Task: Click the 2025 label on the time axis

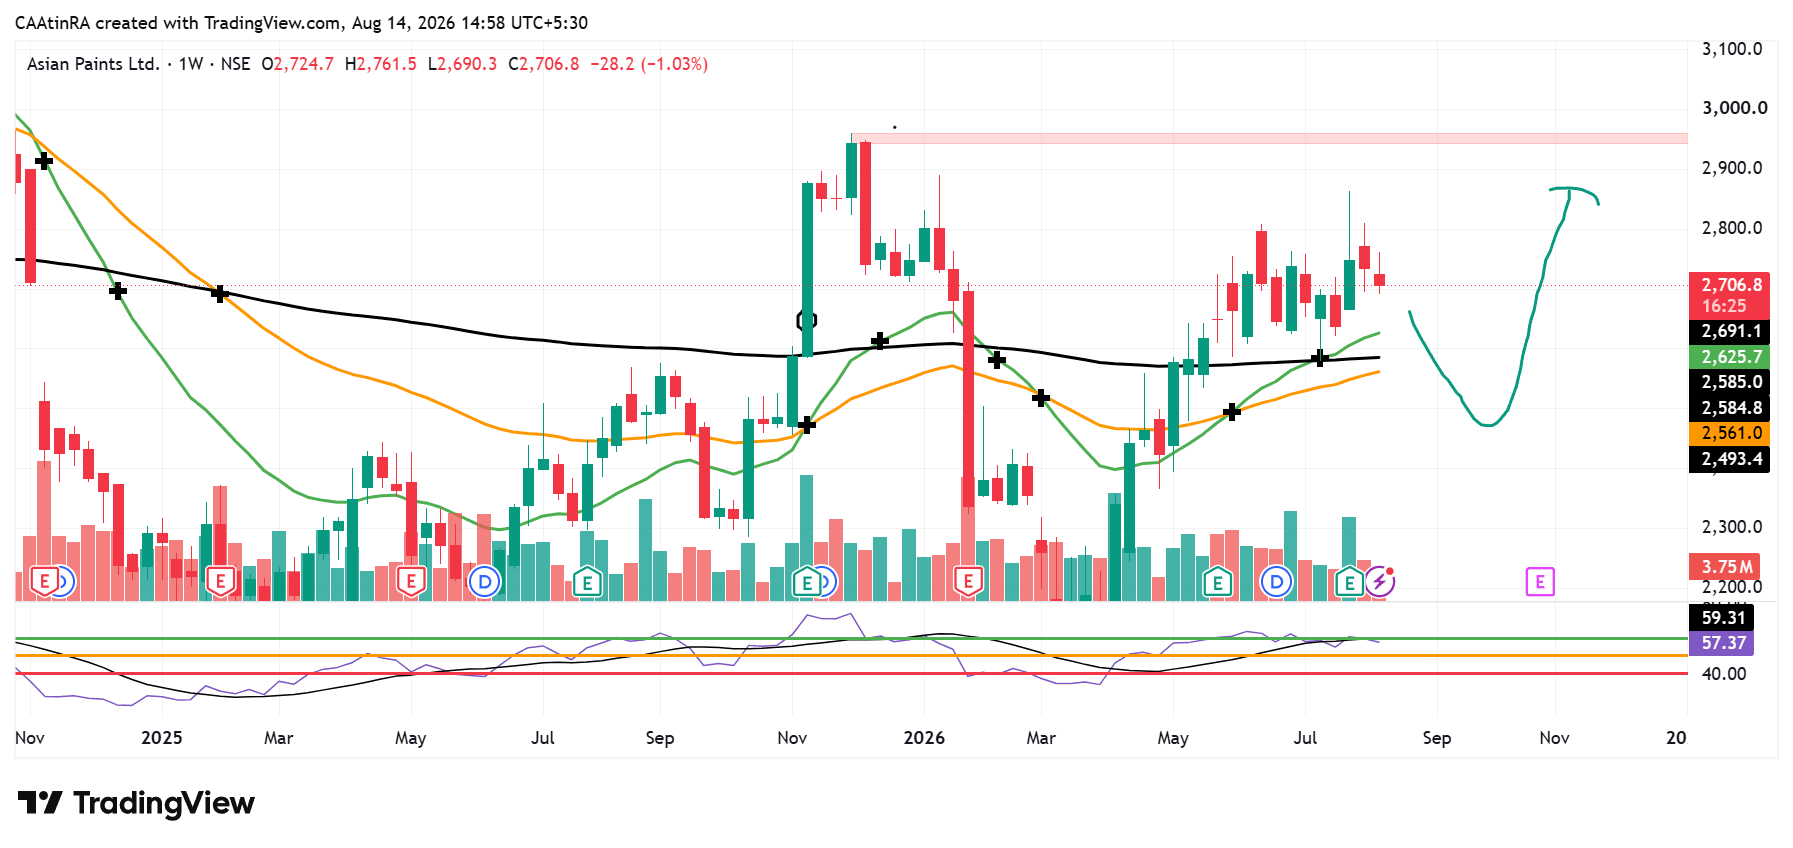Action: (162, 738)
